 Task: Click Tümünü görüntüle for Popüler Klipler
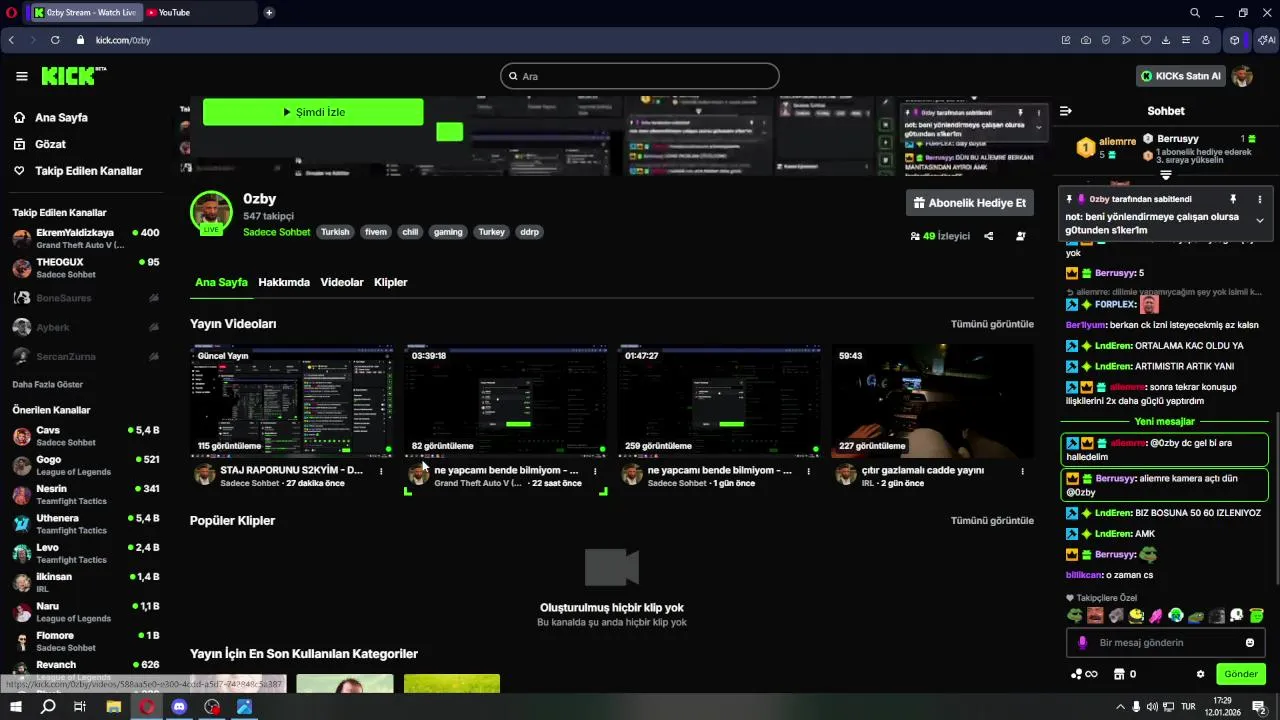(x=992, y=521)
